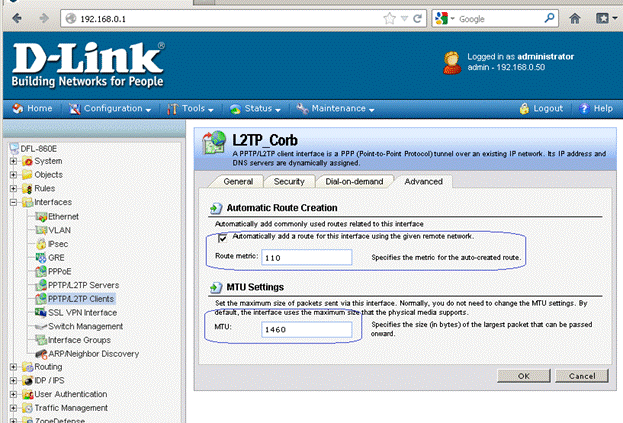Expand the Routing tree node

click(x=14, y=367)
